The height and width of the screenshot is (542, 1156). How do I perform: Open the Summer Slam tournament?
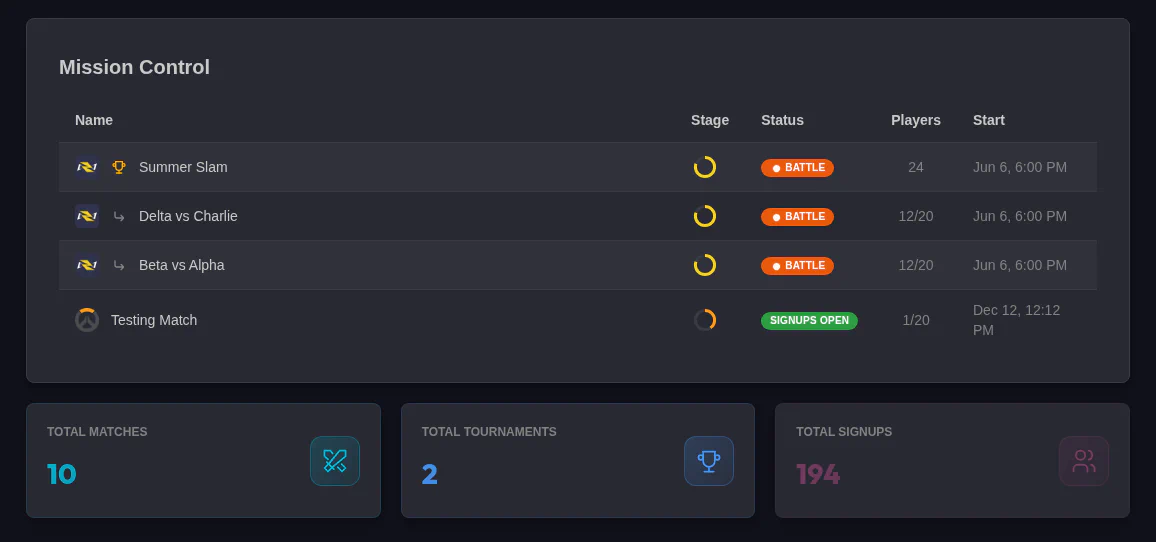[x=183, y=167]
